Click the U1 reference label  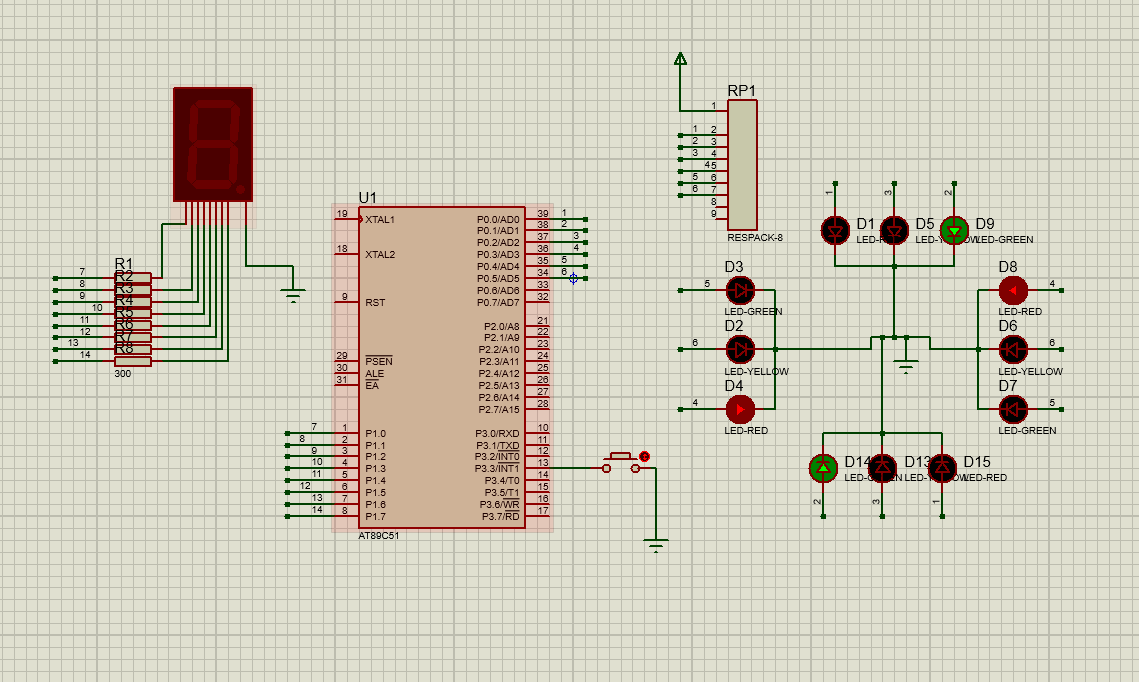point(368,198)
